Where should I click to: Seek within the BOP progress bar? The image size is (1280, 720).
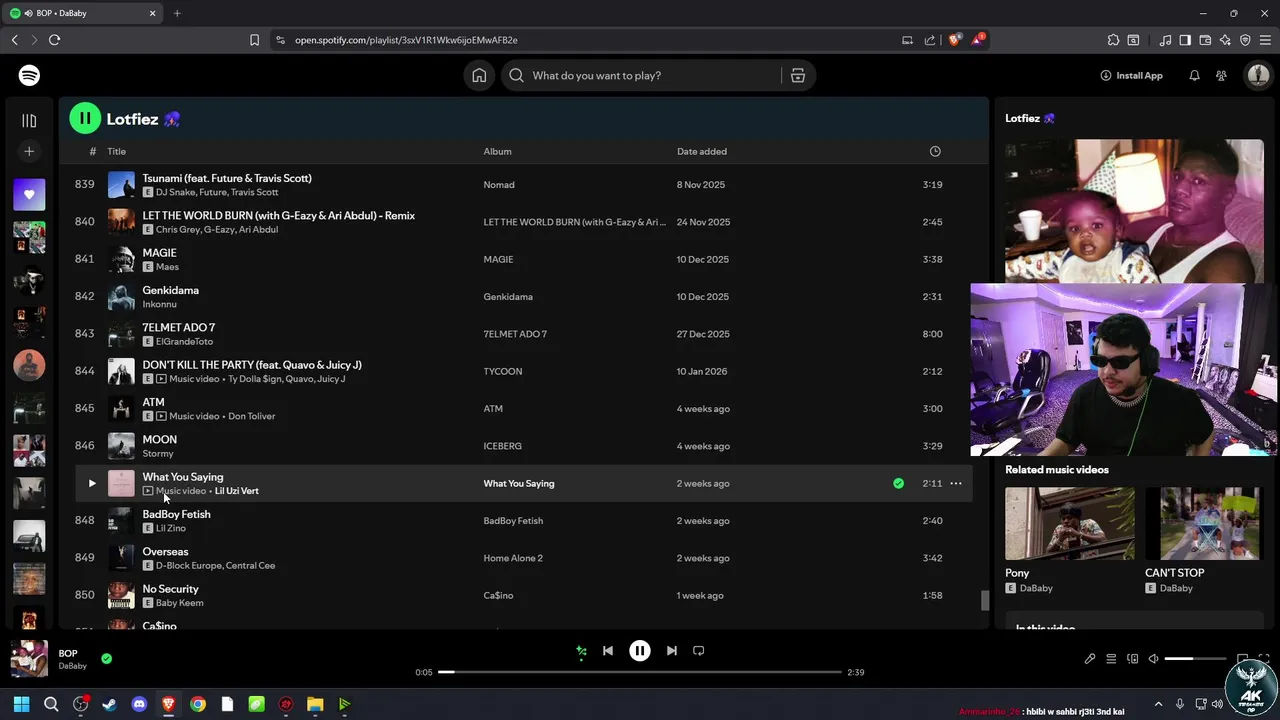point(640,672)
